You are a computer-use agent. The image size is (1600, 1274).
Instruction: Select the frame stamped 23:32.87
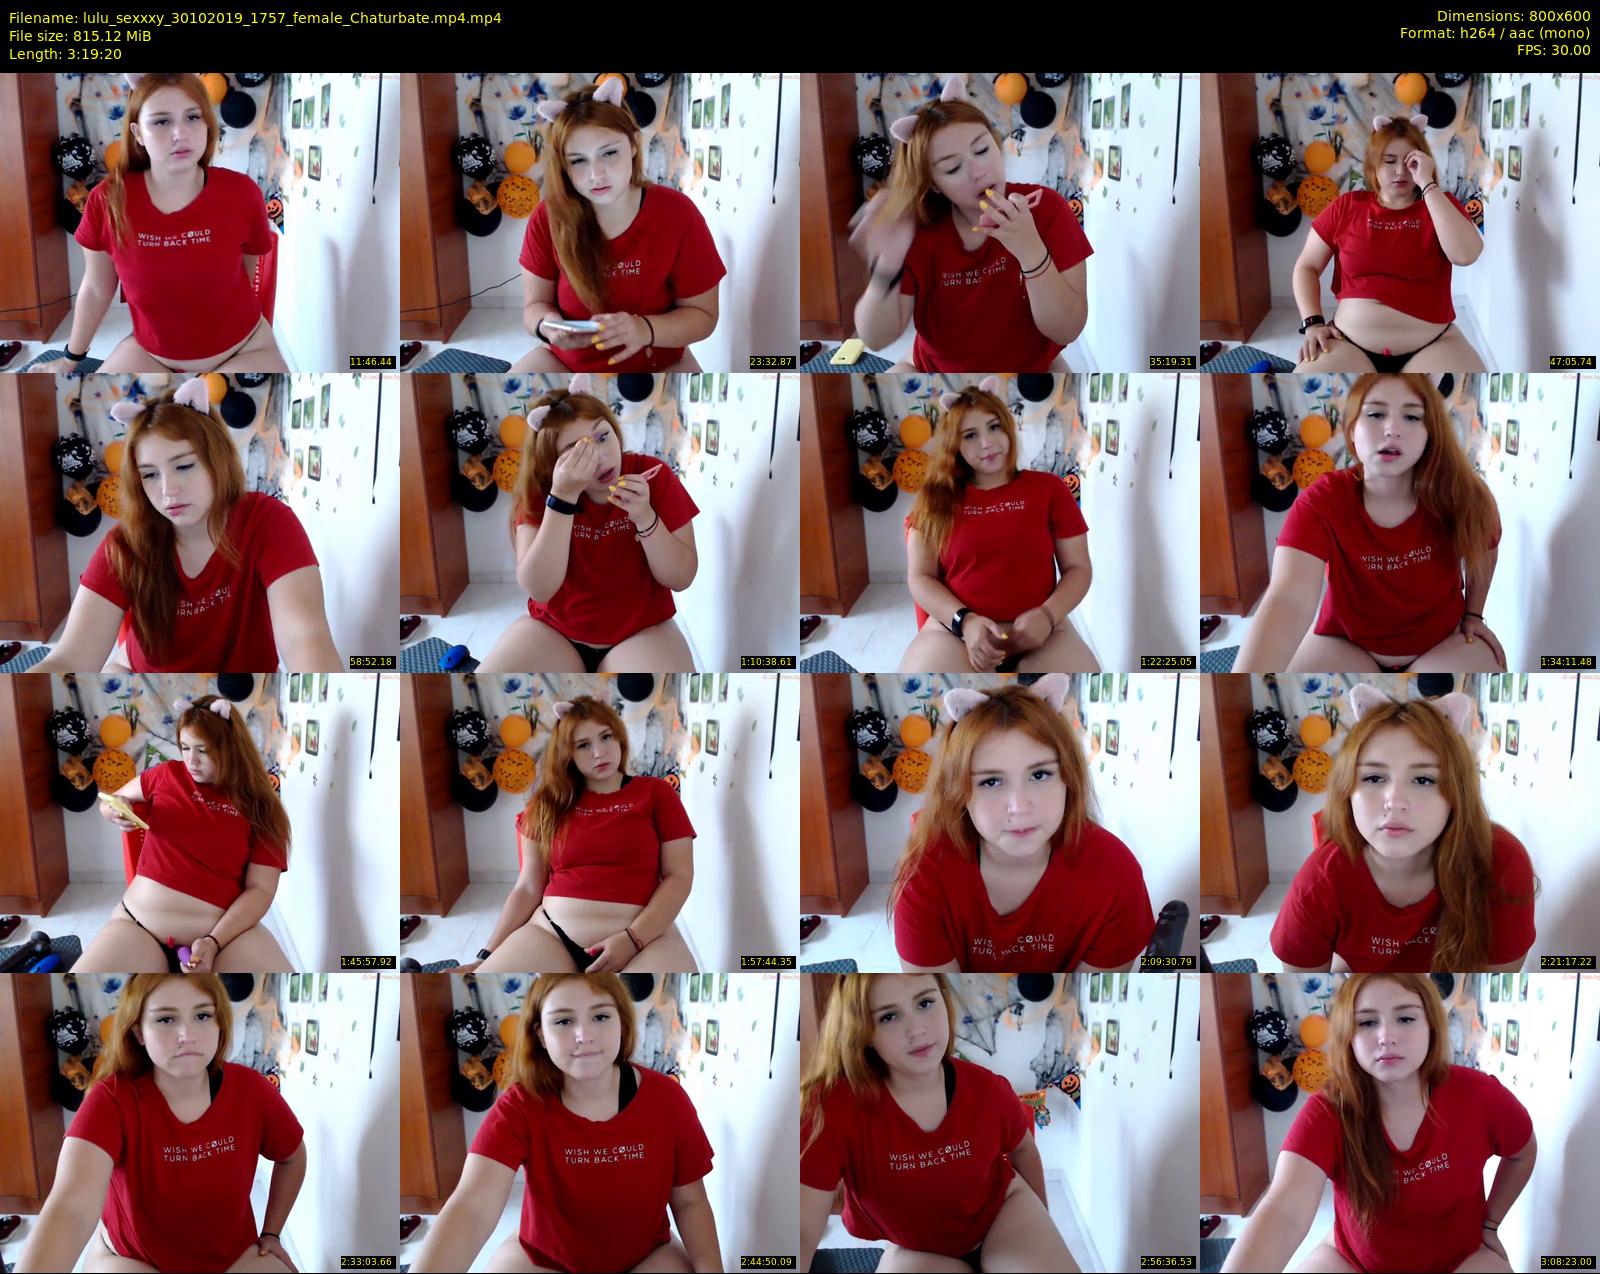pyautogui.click(x=600, y=223)
